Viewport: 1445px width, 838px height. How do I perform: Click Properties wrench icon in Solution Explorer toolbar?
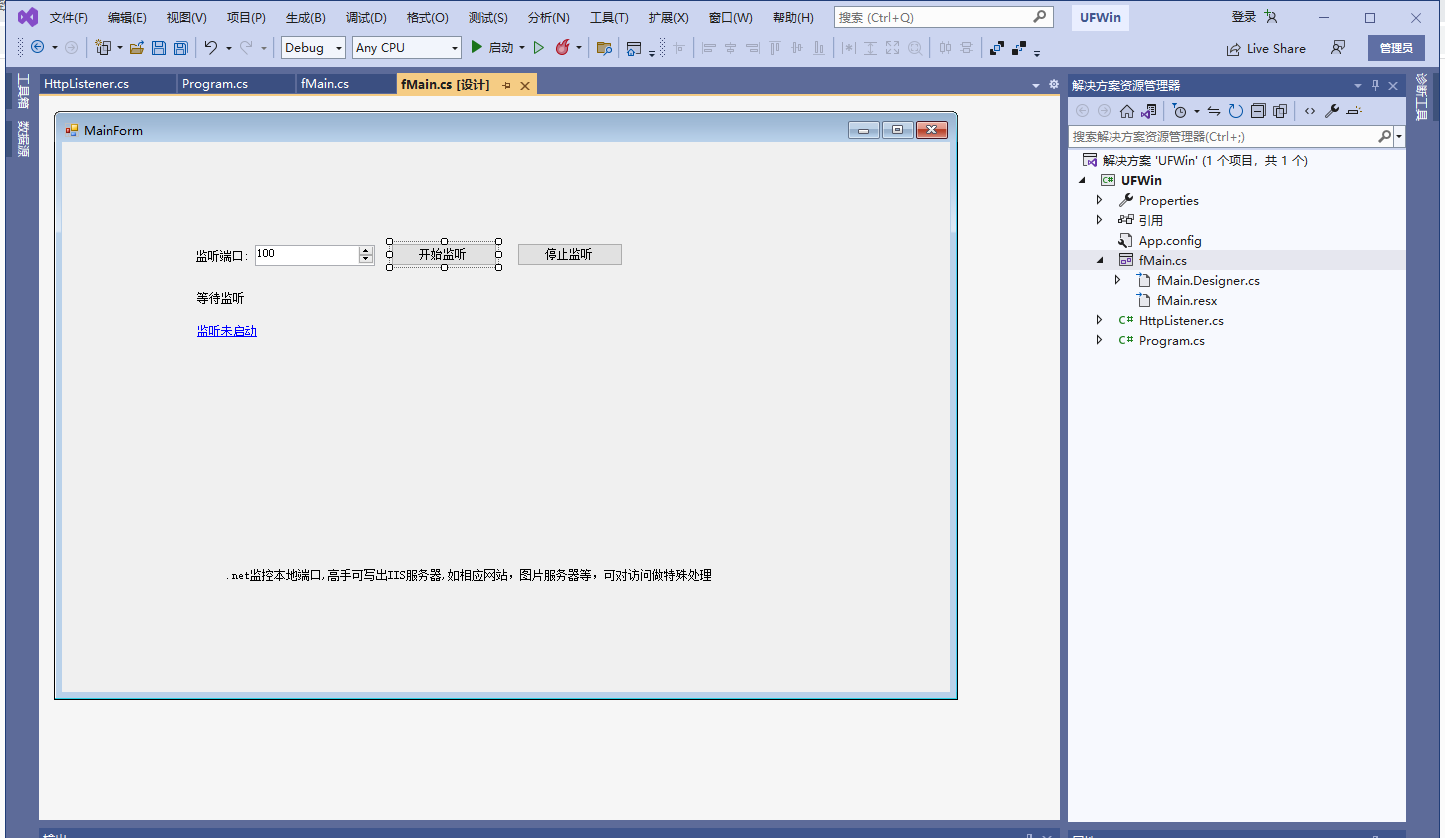1332,111
